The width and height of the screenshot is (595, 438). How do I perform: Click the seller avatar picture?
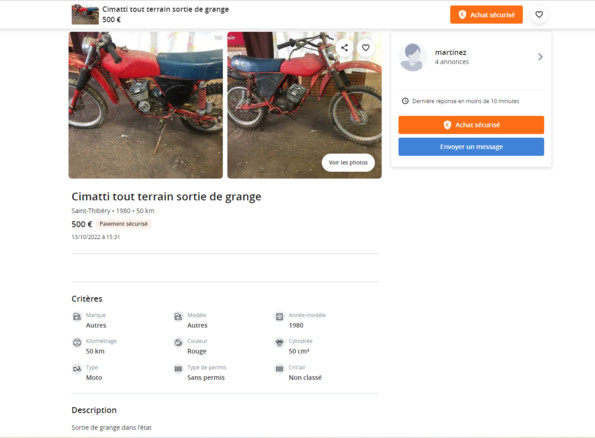pos(413,57)
